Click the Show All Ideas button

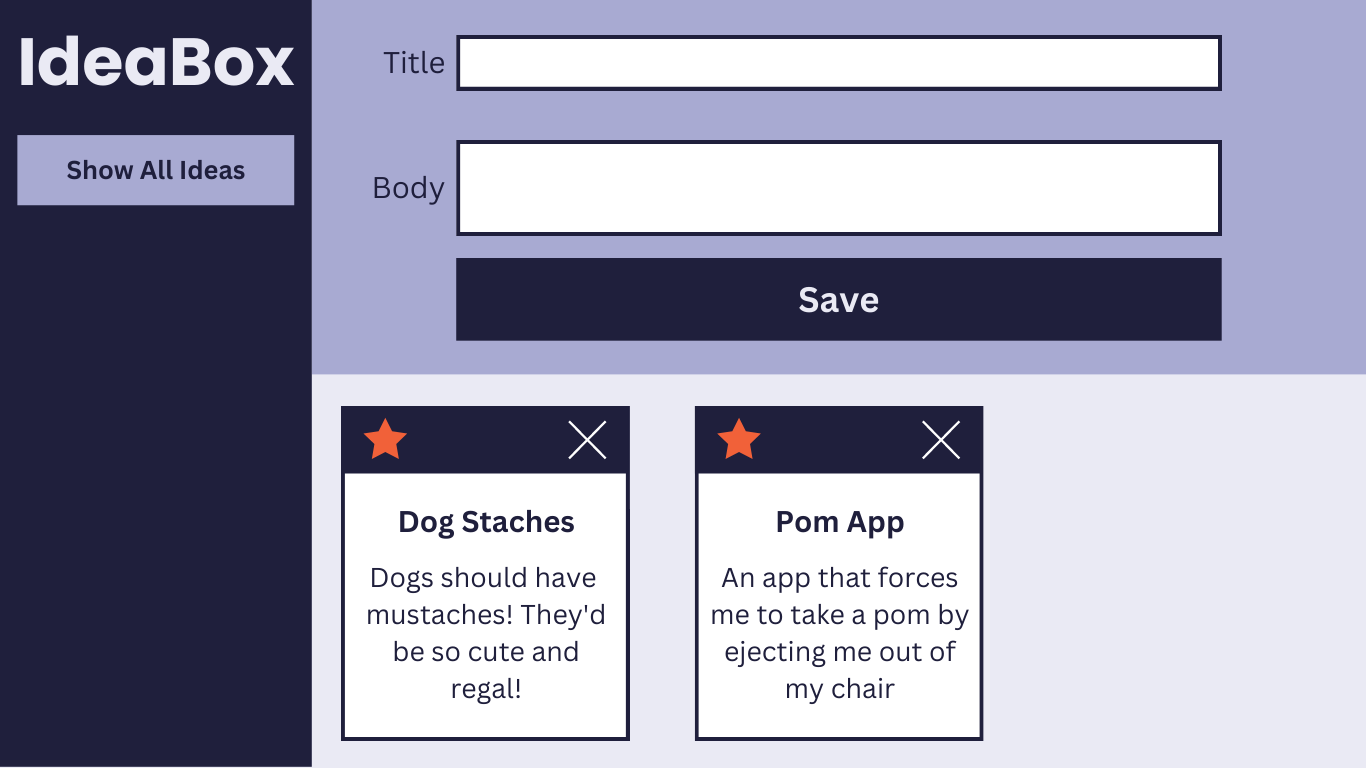coord(156,170)
